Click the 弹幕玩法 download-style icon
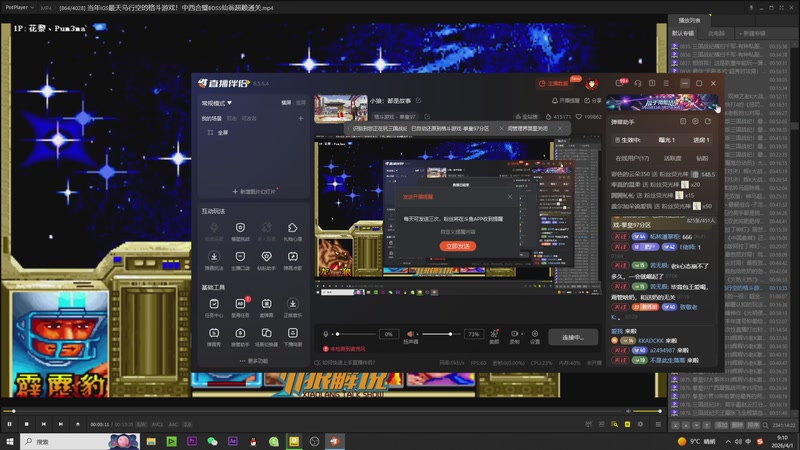Screen dimensions: 800x450 214,257
